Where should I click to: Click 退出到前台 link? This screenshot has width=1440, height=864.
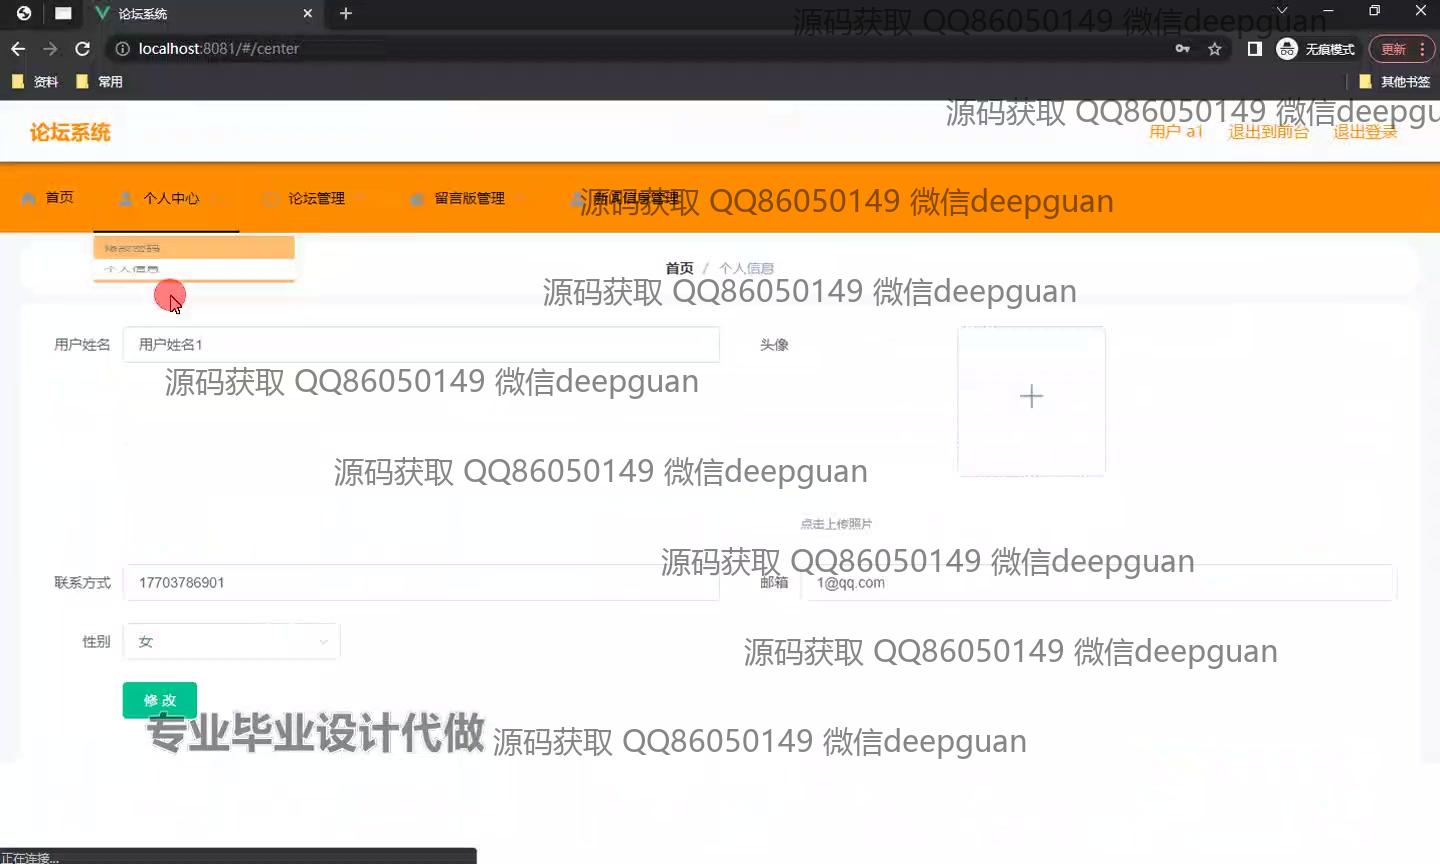[1268, 132]
